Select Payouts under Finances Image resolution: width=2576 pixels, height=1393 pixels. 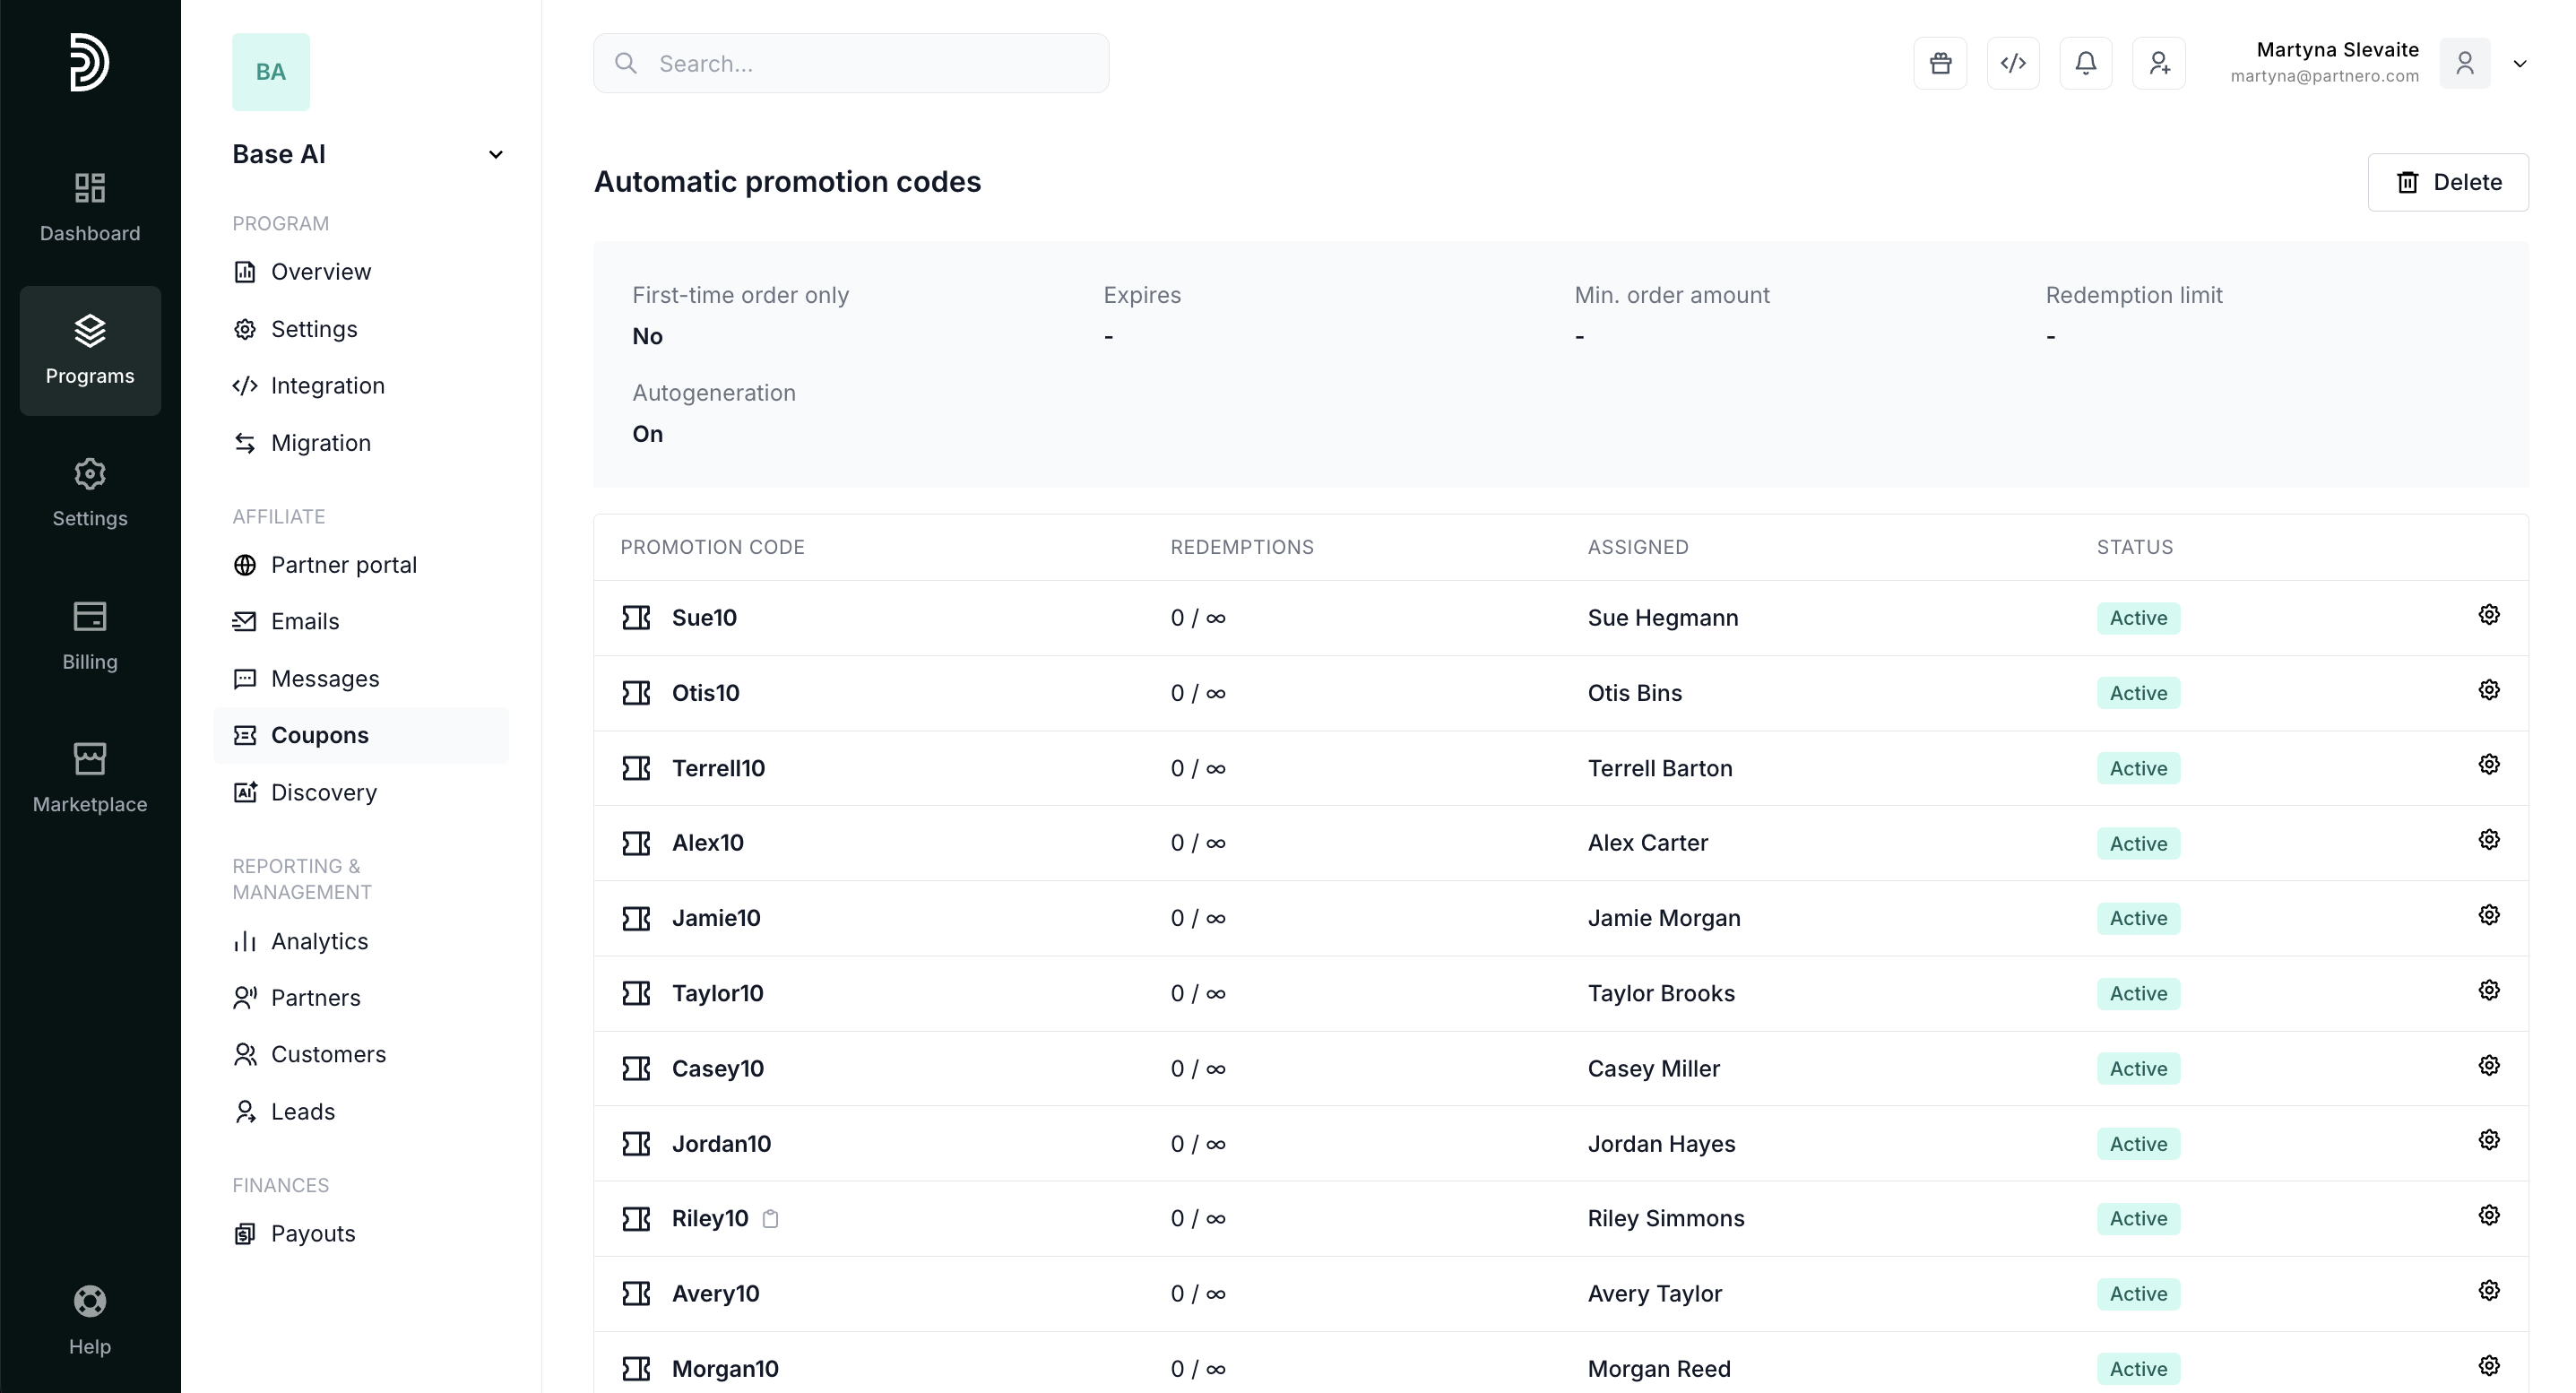[312, 1233]
